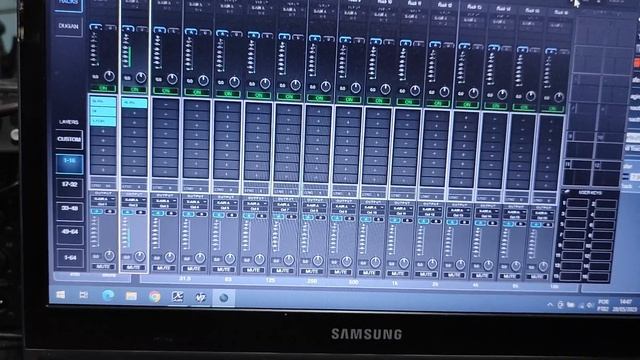The width and height of the screenshot is (640, 360).
Task: Open the taskbar clock and date
Action: [x=624, y=305]
